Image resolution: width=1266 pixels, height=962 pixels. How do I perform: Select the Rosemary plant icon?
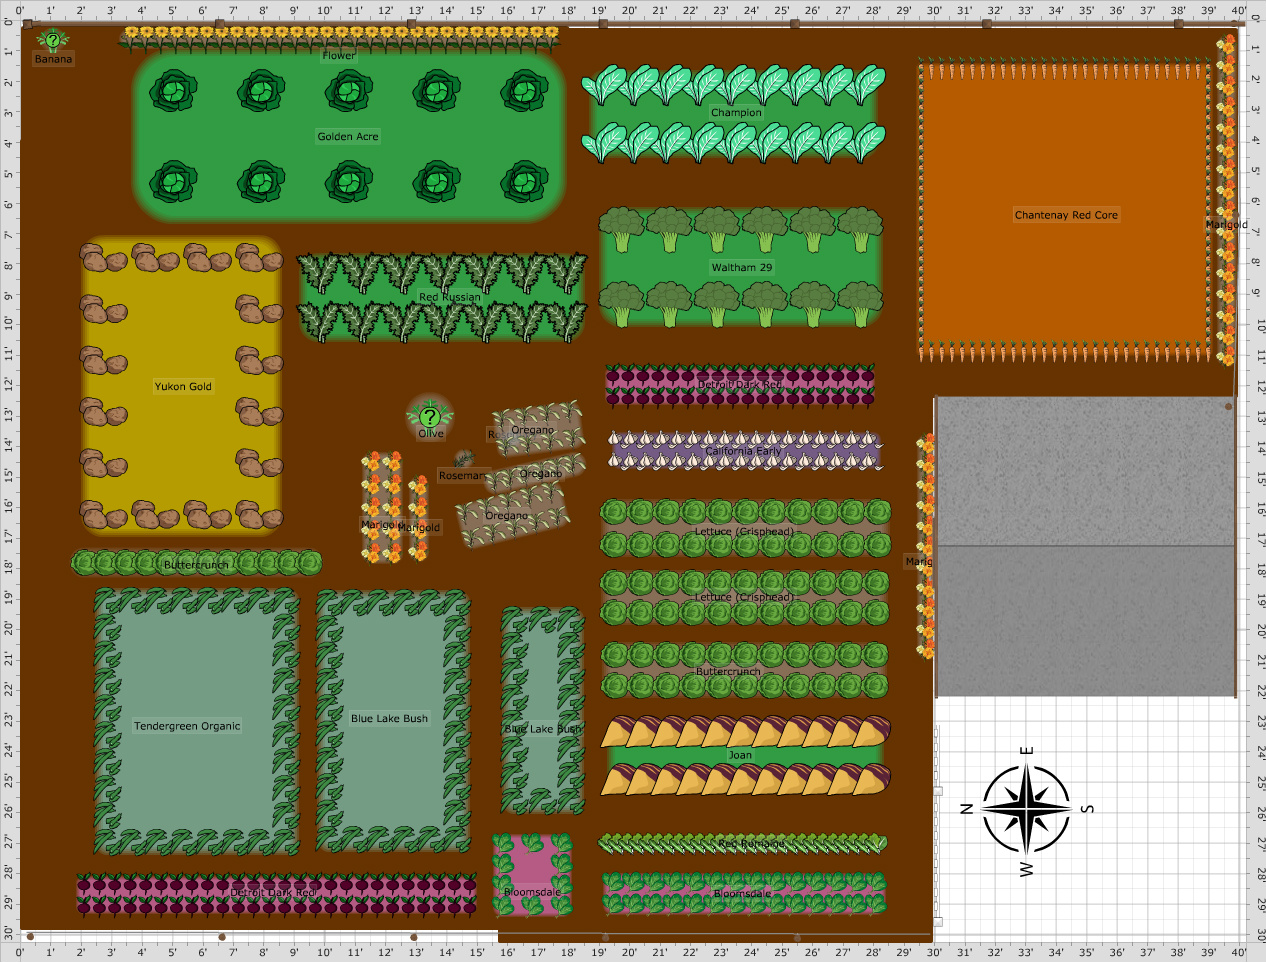point(463,459)
